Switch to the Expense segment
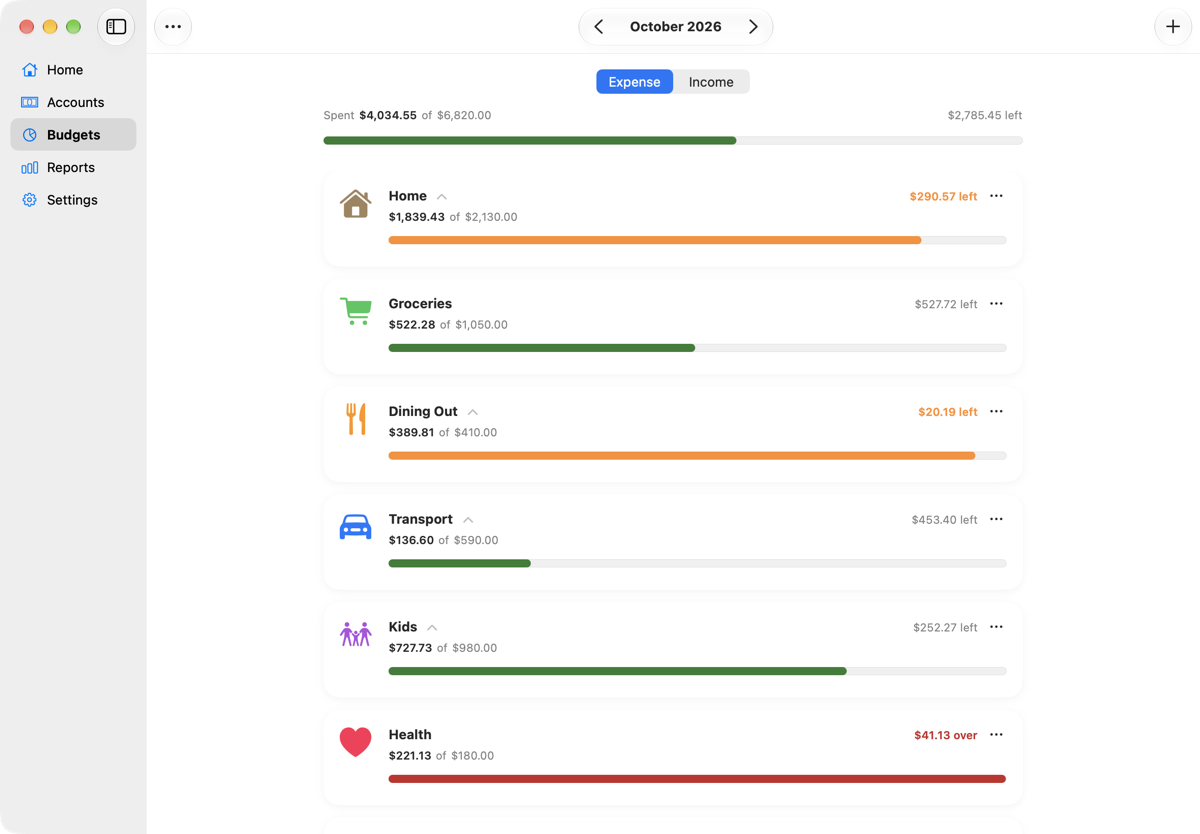Viewport: 1200px width, 834px height. pos(635,82)
